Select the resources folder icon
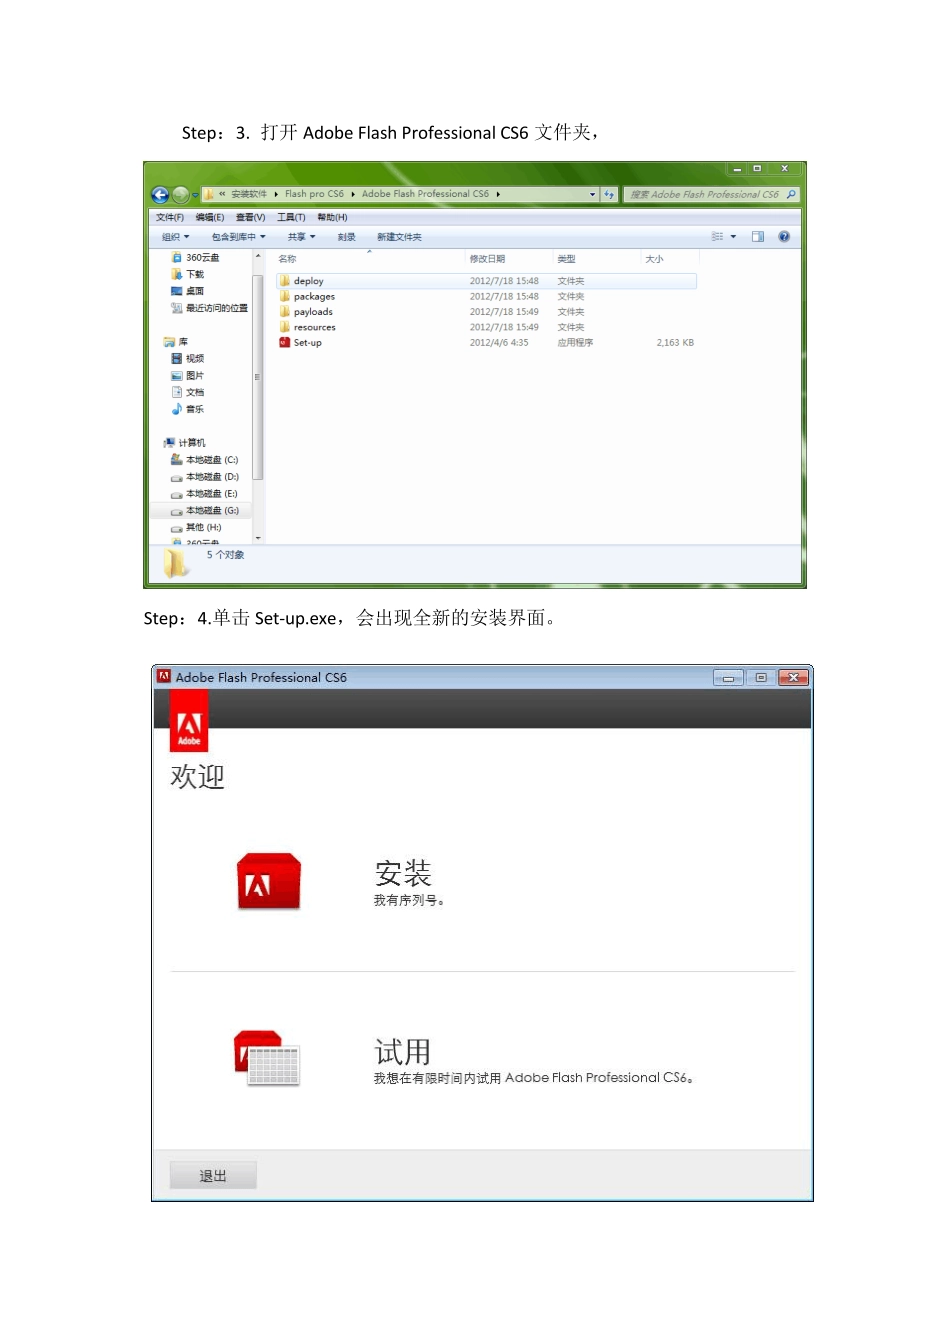The height and width of the screenshot is (1344, 950). coord(285,327)
